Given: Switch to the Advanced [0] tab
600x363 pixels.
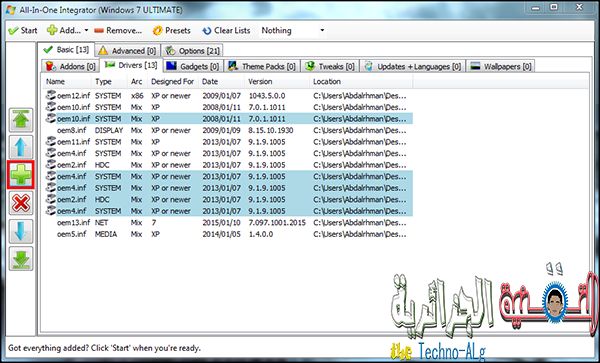Looking at the screenshot, I should pyautogui.click(x=127, y=51).
